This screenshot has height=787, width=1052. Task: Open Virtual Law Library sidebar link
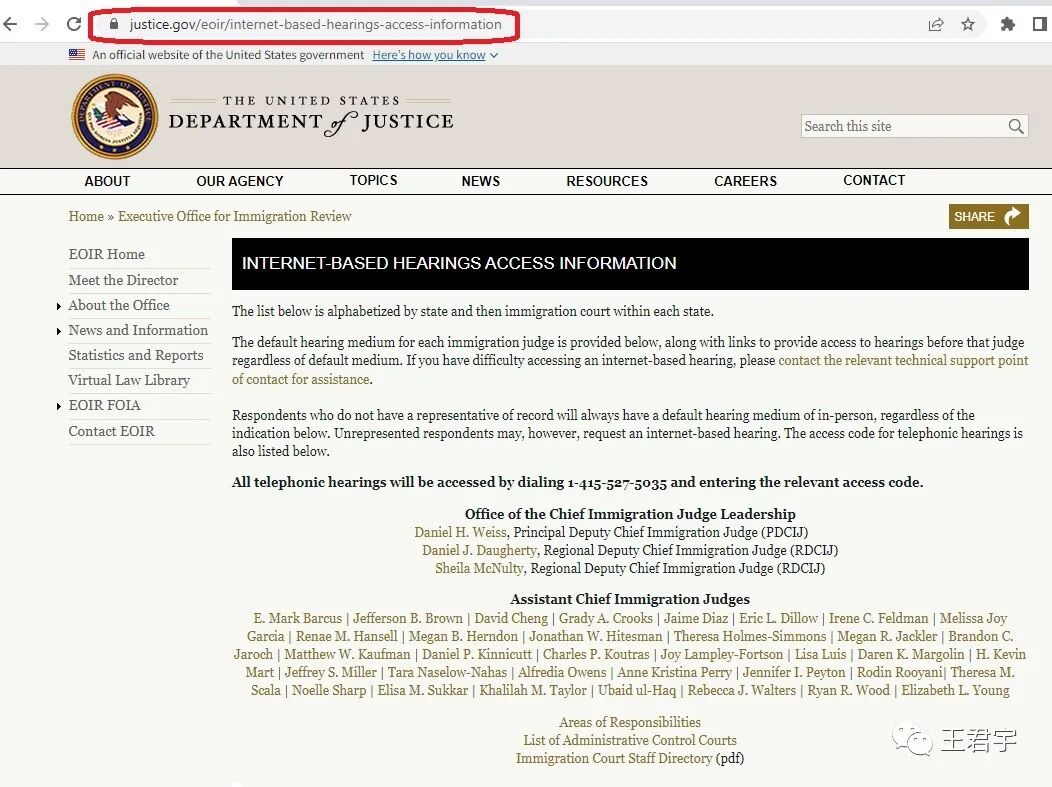[129, 380]
